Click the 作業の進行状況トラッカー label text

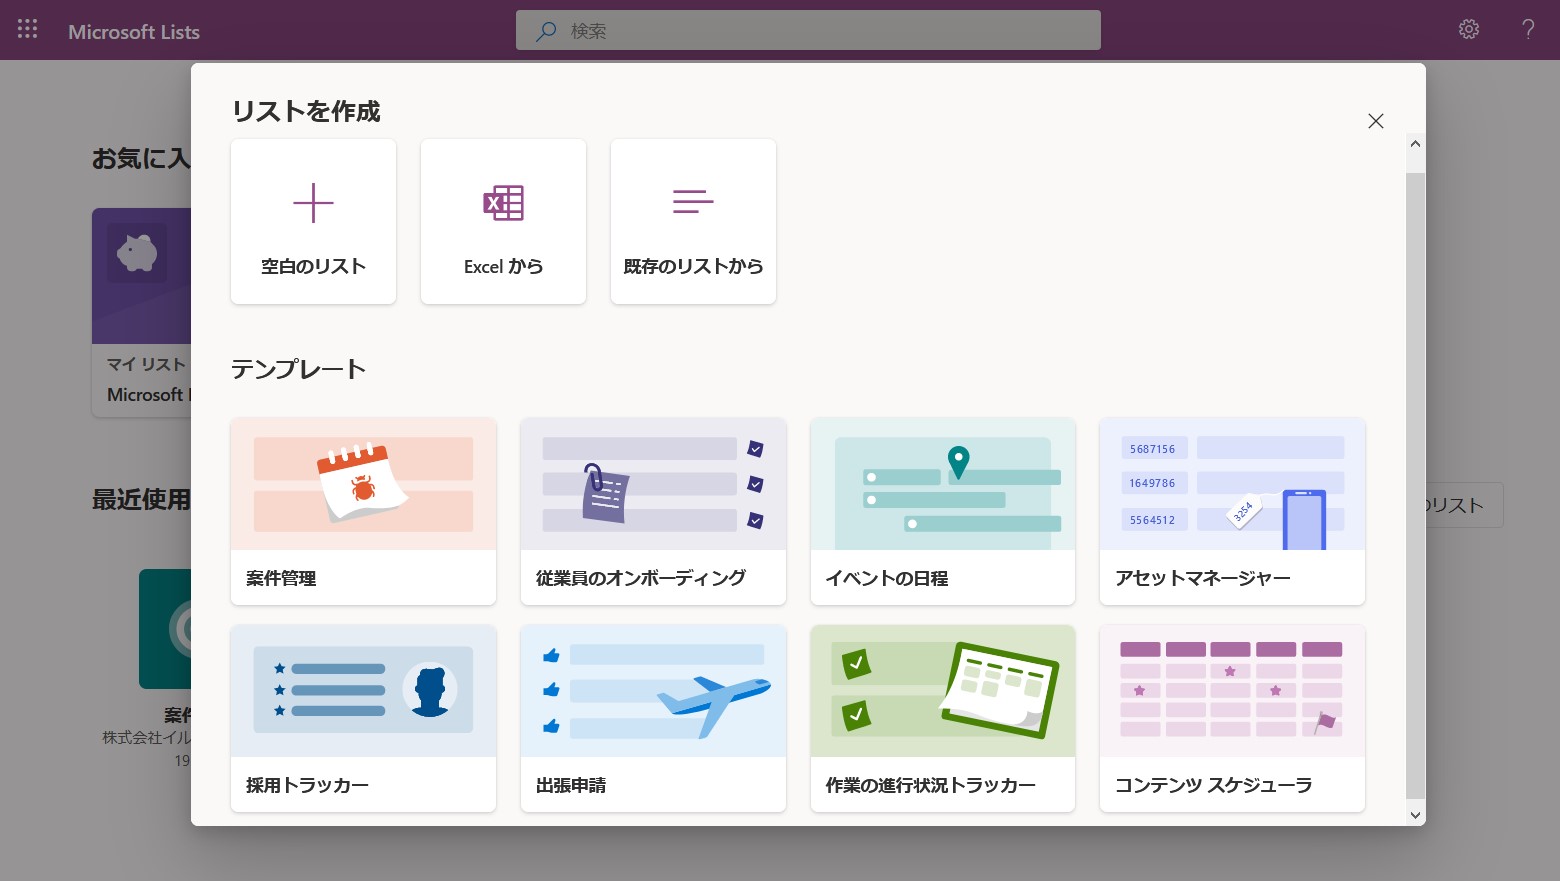(x=930, y=785)
